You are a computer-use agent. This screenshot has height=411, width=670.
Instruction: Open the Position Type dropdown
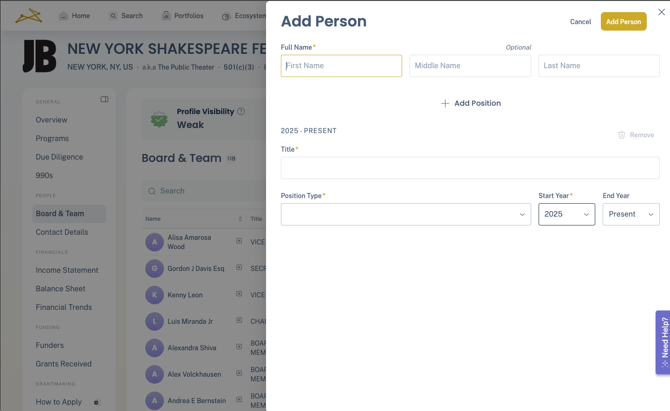405,214
